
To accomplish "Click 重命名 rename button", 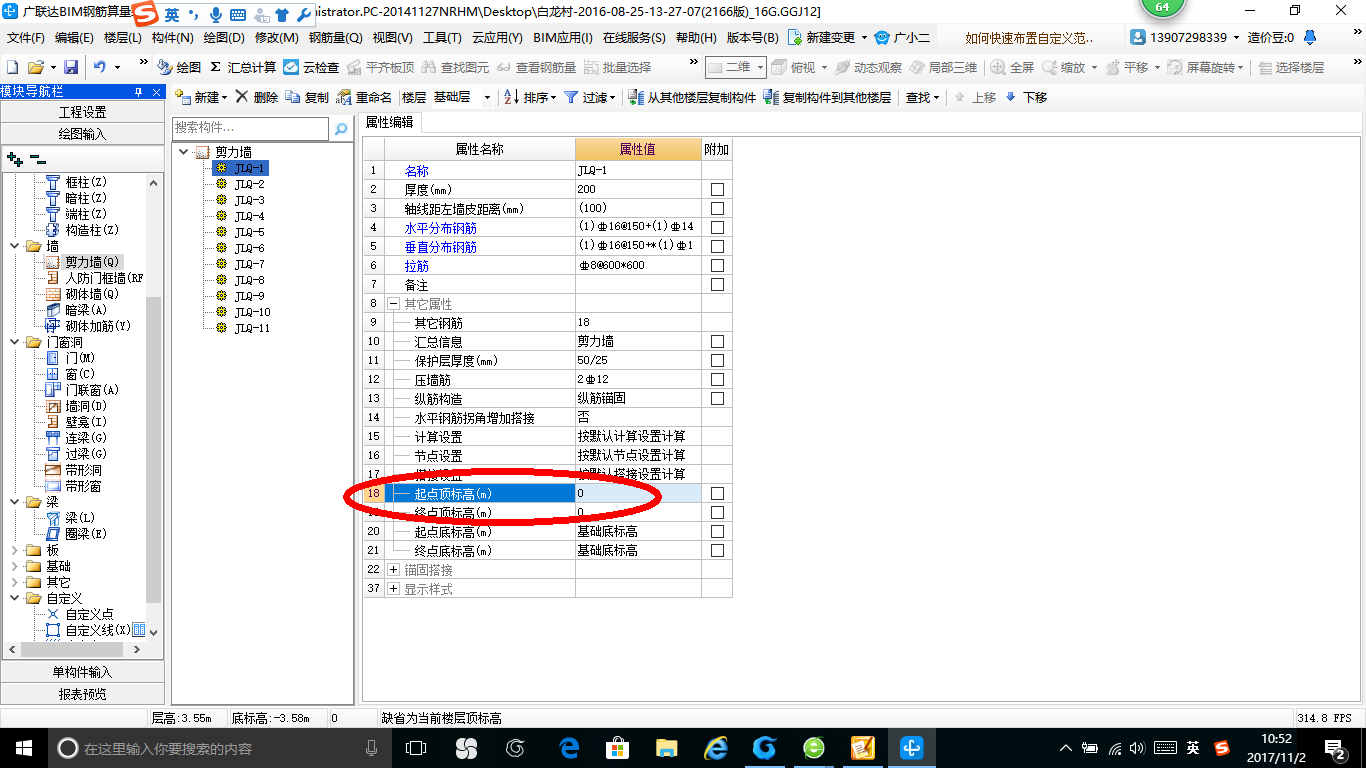I will tap(365, 97).
